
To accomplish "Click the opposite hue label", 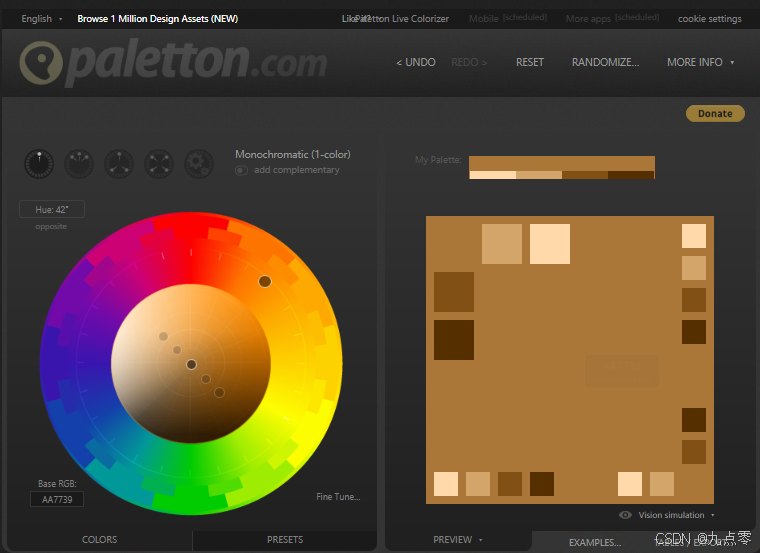I will [51, 226].
